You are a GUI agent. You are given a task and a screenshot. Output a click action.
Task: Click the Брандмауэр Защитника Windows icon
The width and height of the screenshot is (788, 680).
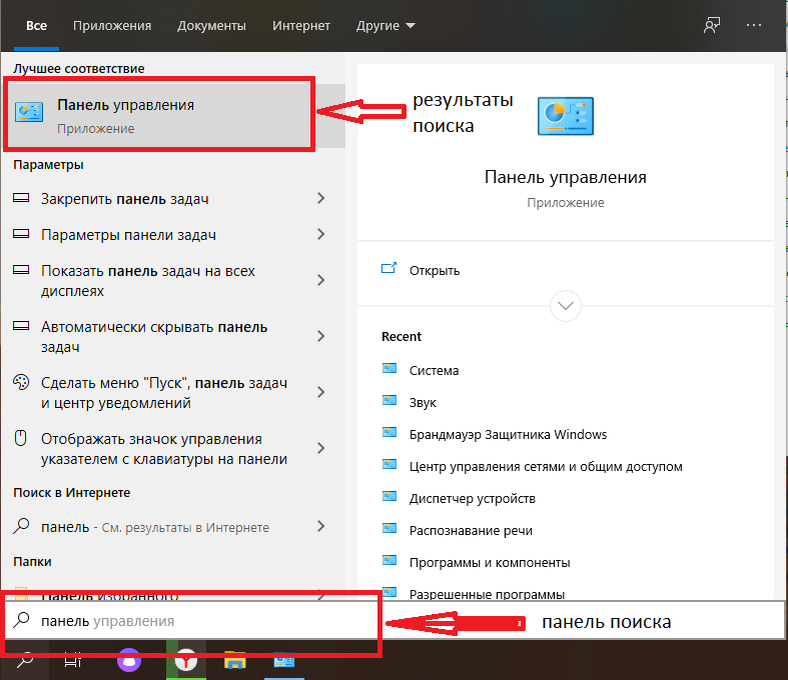[389, 433]
